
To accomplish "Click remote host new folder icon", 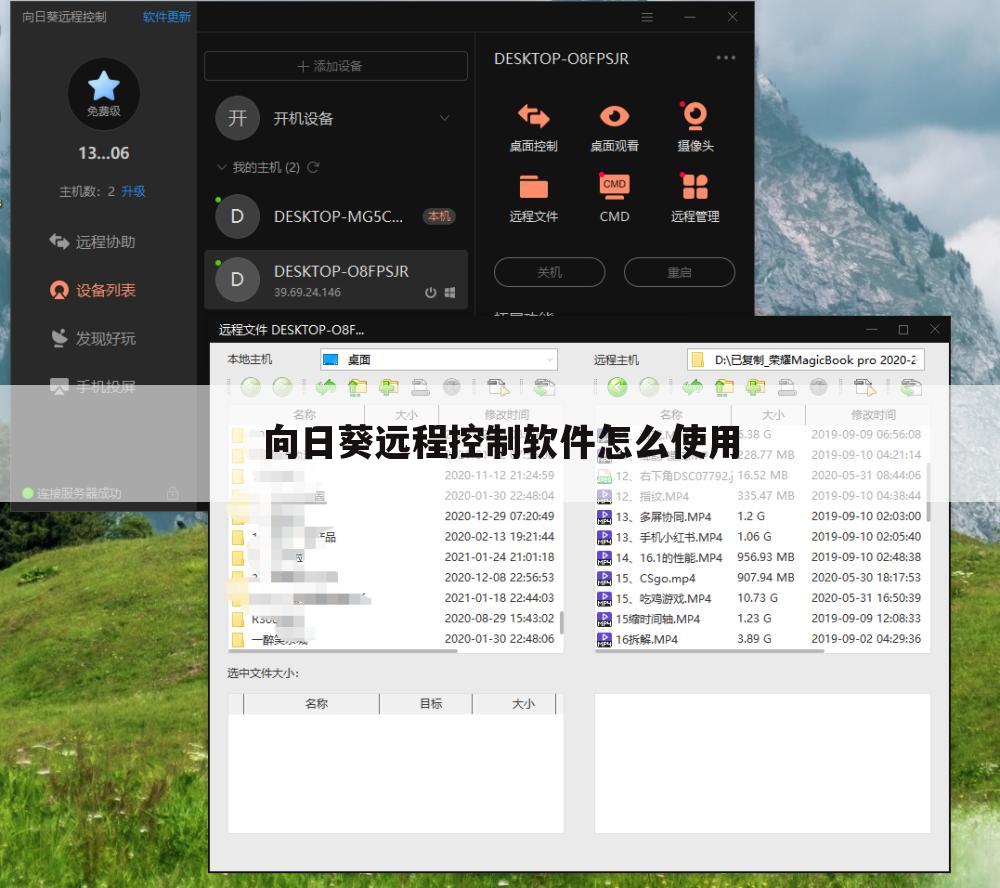I will click(755, 387).
